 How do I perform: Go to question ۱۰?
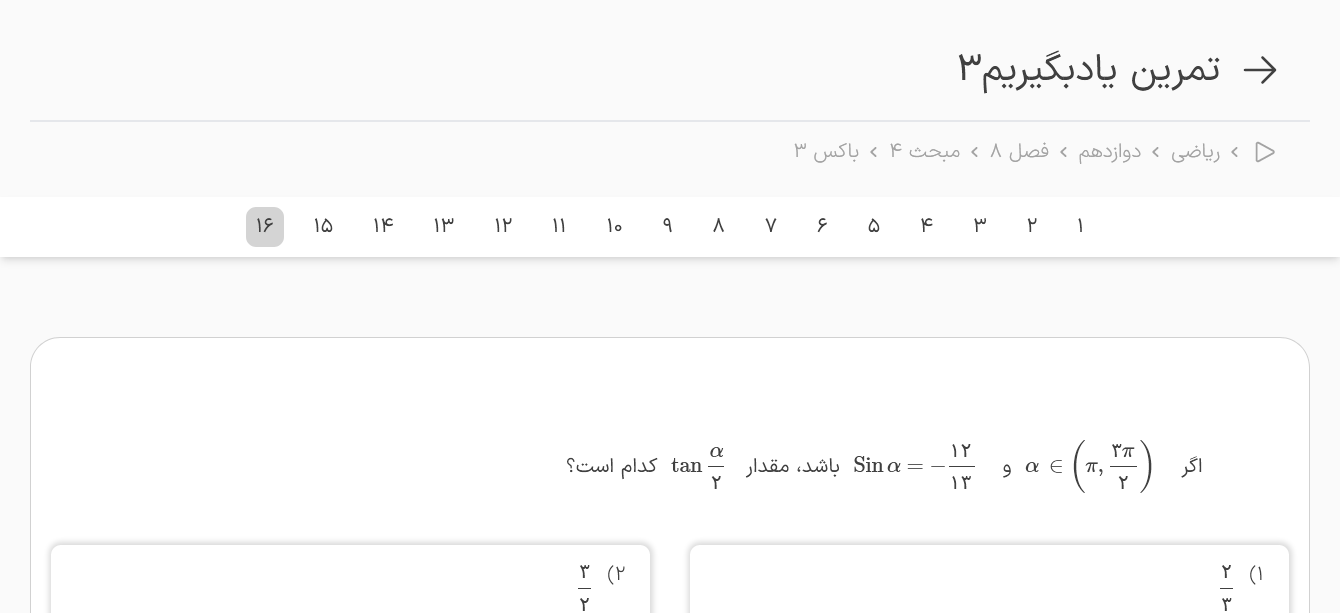[x=614, y=227]
